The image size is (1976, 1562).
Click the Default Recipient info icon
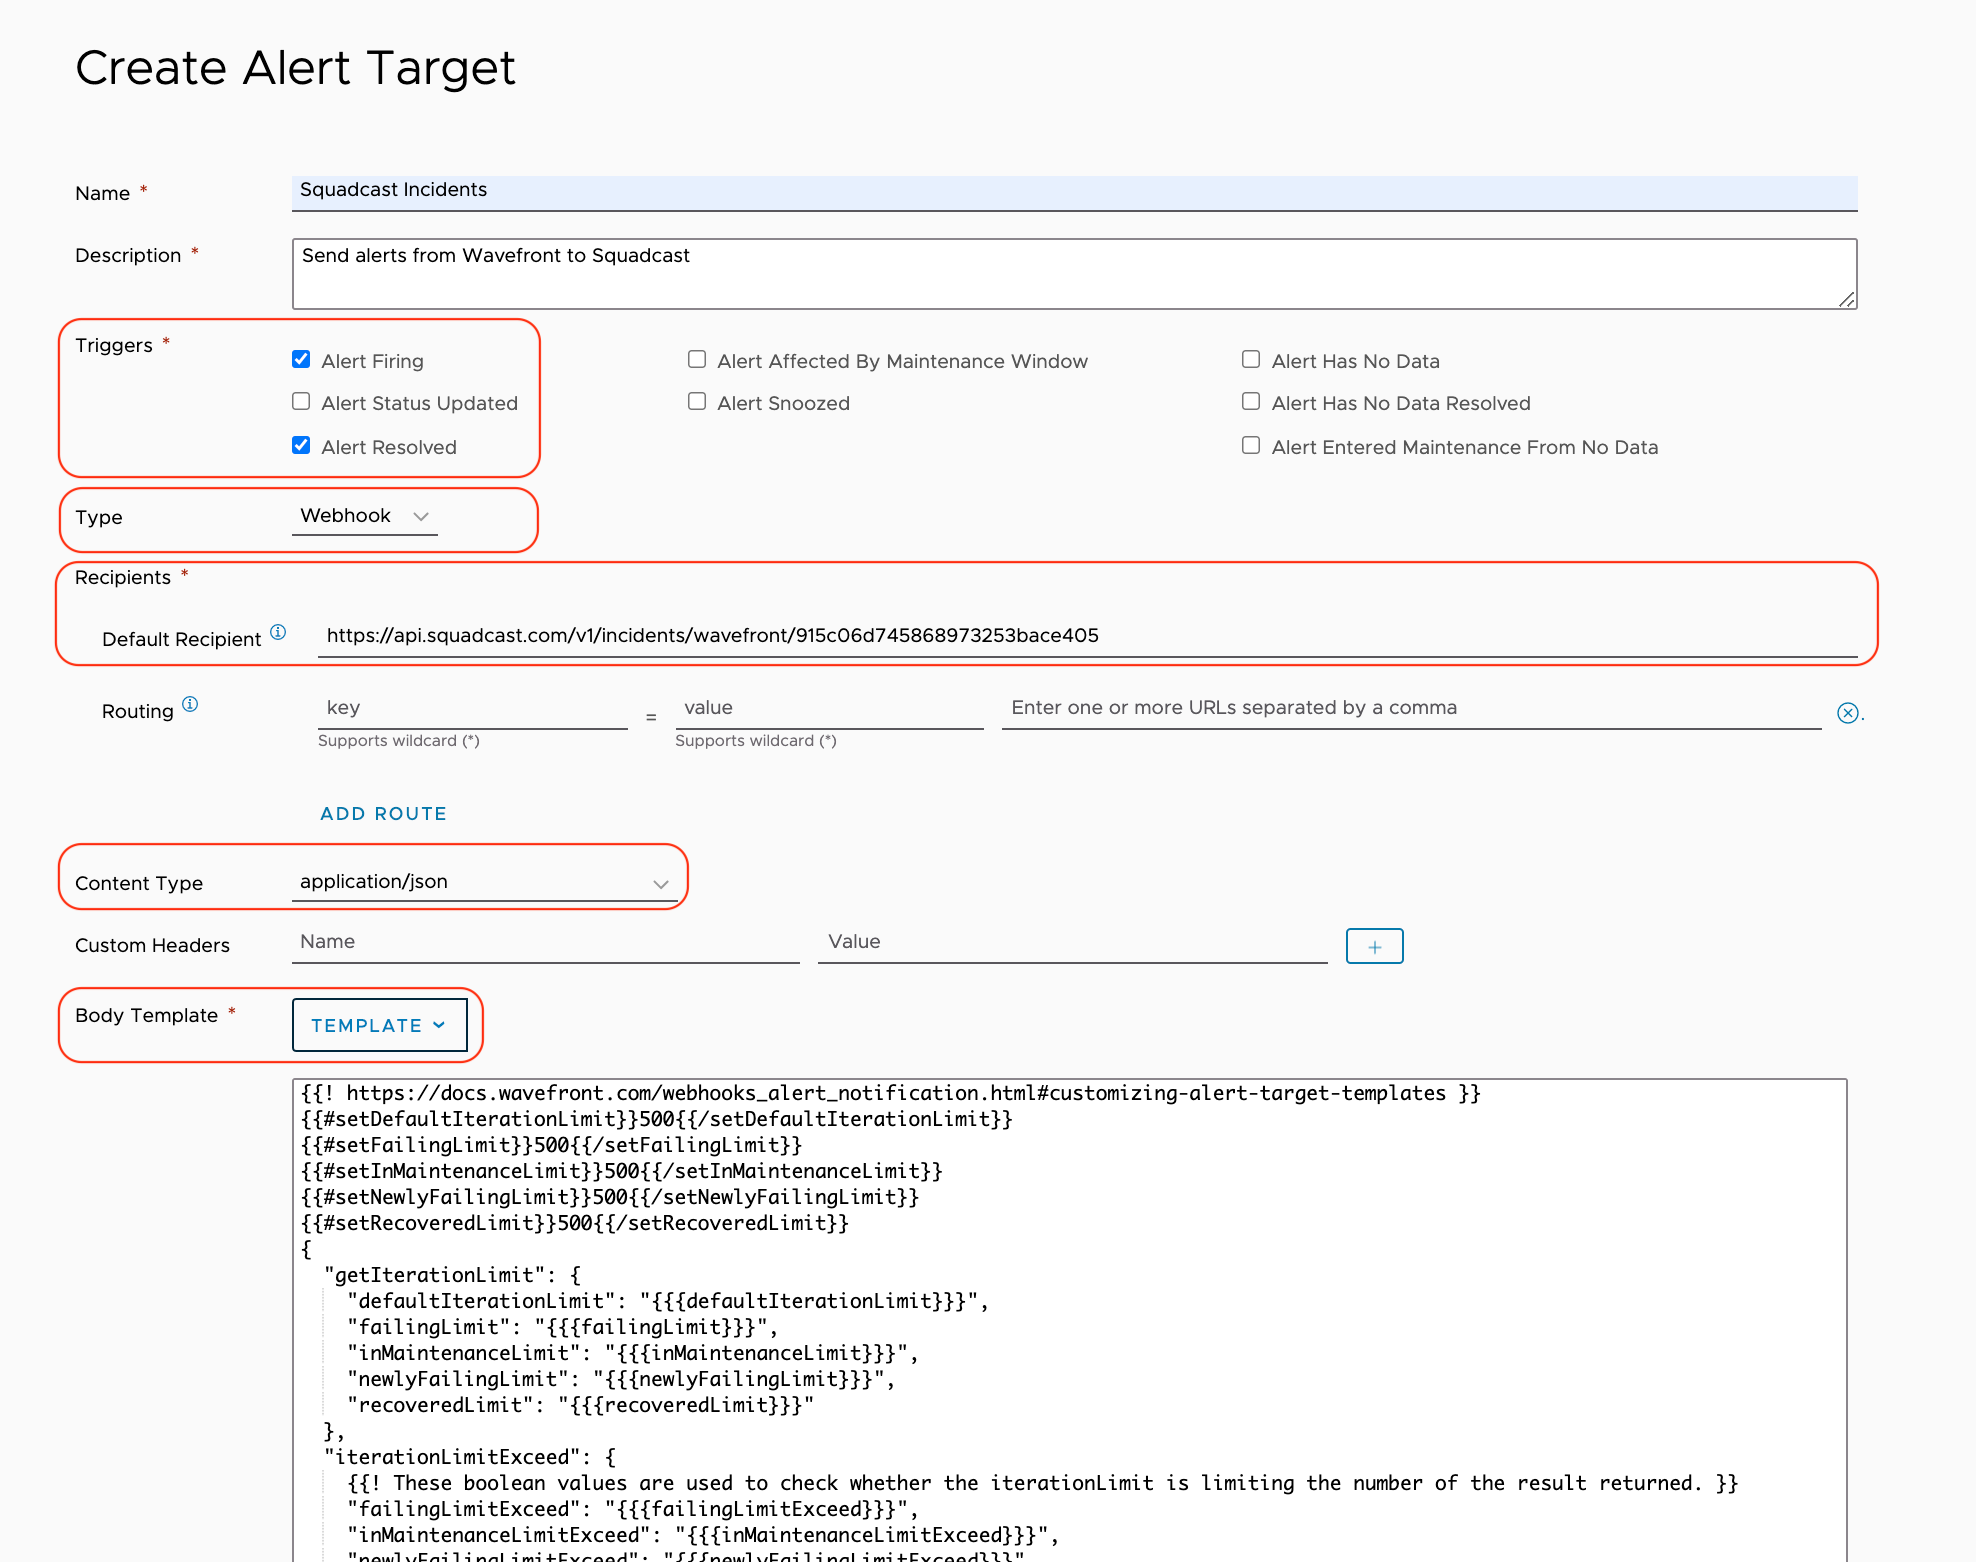click(278, 632)
